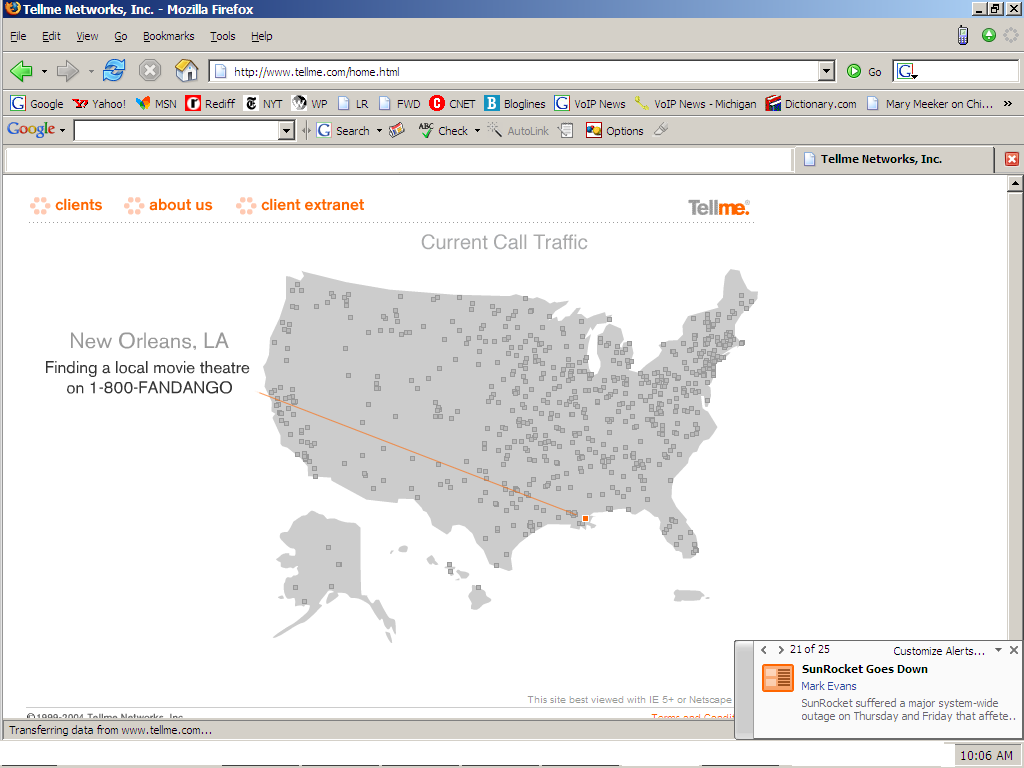
Task: Click the Google toolbar spell Check icon
Action: click(x=426, y=130)
